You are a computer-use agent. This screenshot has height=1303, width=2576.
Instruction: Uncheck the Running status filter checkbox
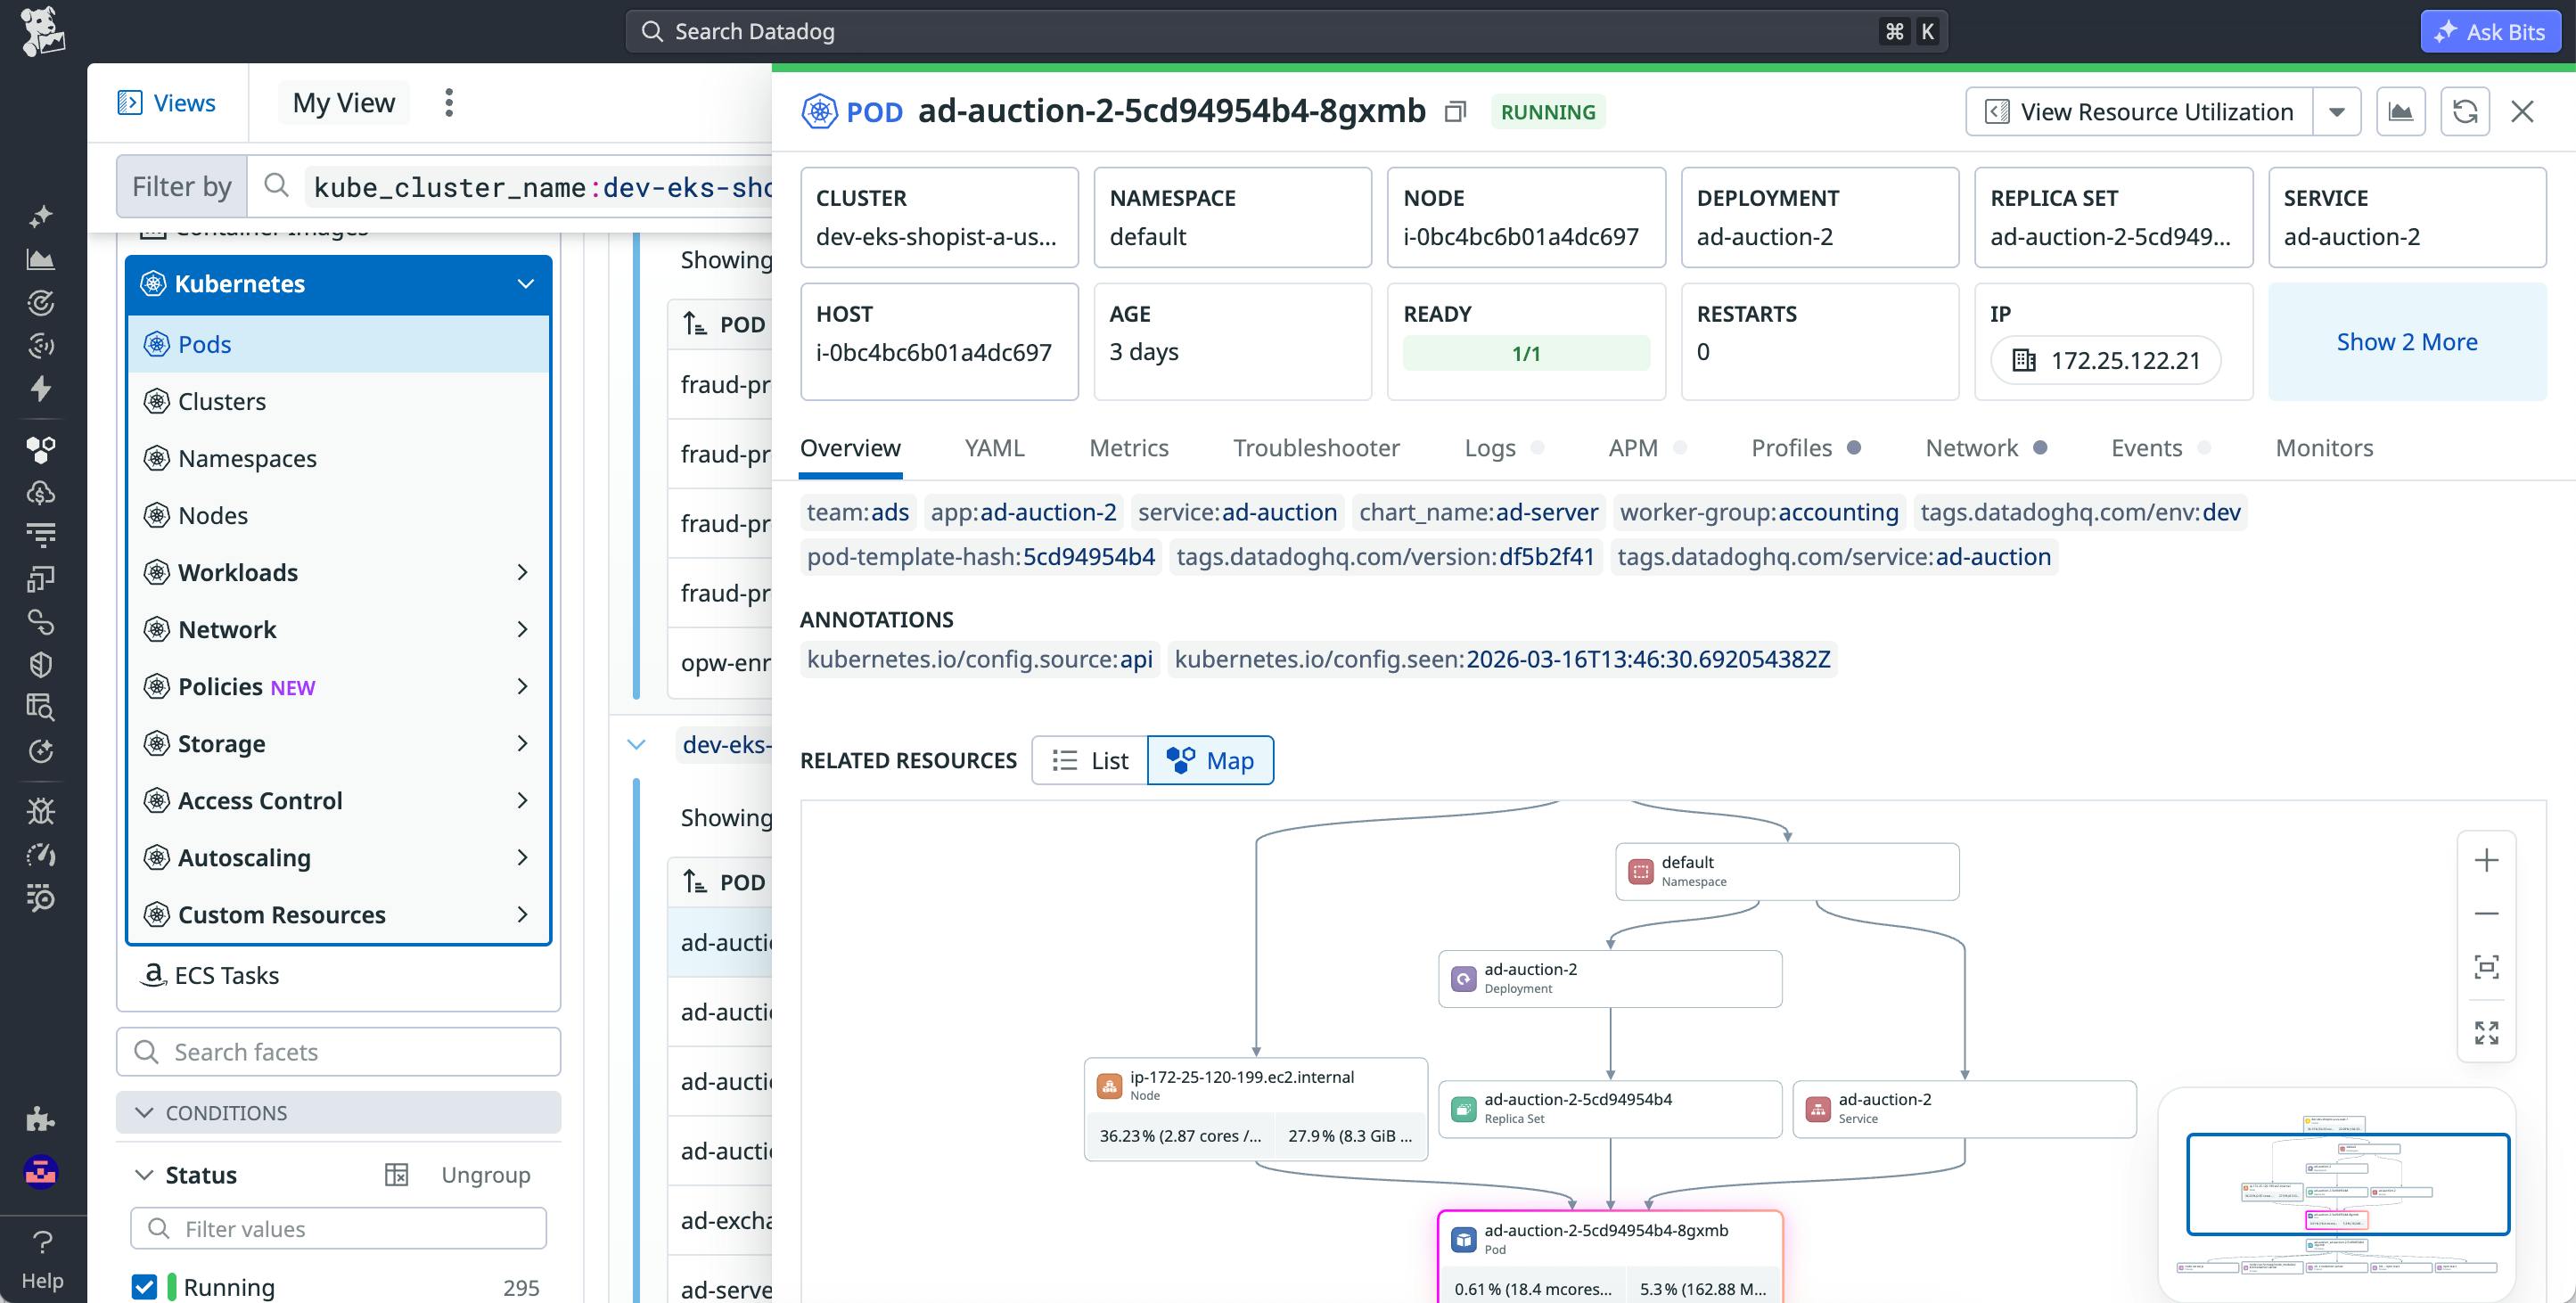tap(143, 1287)
